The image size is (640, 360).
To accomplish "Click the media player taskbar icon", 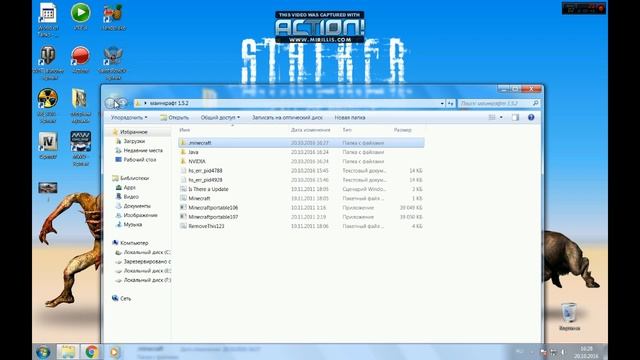I will tap(115, 352).
